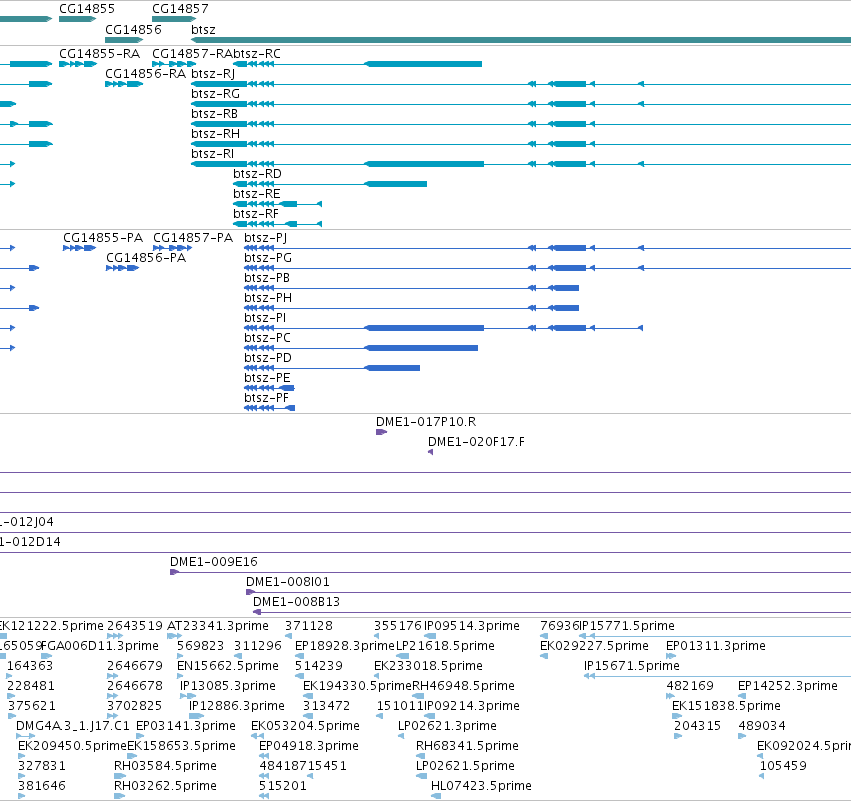Image resolution: width=851 pixels, height=801 pixels.
Task: Select the btsz-RJ transcript label
Action: (x=213, y=74)
